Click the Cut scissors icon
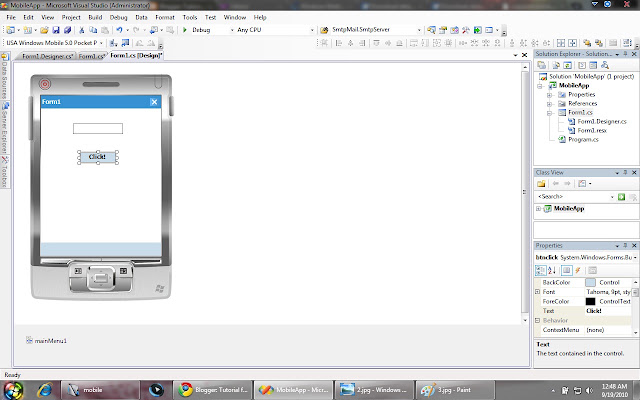This screenshot has width=640, height=400. pos(82,30)
